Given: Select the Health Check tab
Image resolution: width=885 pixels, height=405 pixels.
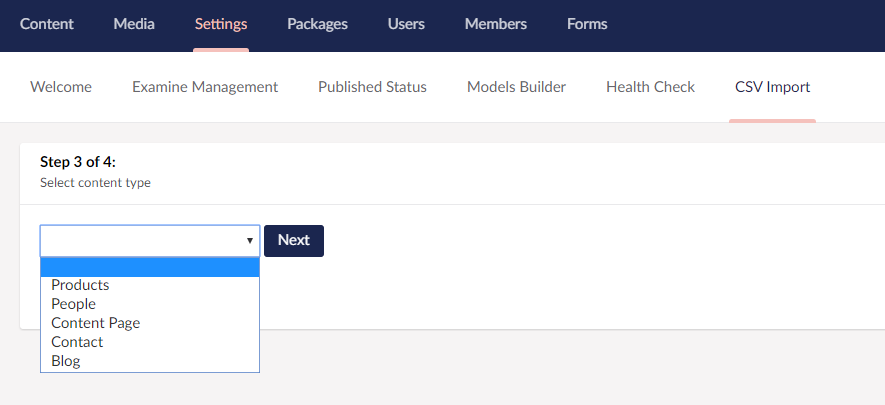Looking at the screenshot, I should (650, 87).
